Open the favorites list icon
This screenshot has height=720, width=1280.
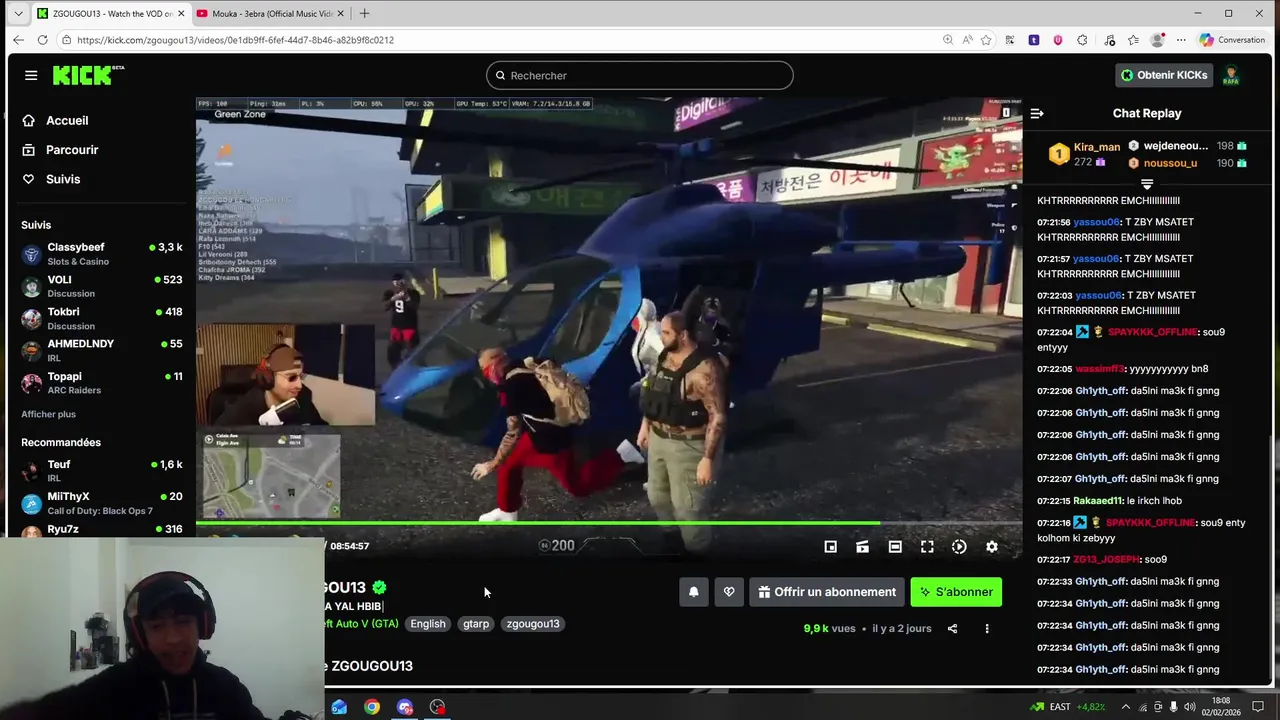(1133, 40)
